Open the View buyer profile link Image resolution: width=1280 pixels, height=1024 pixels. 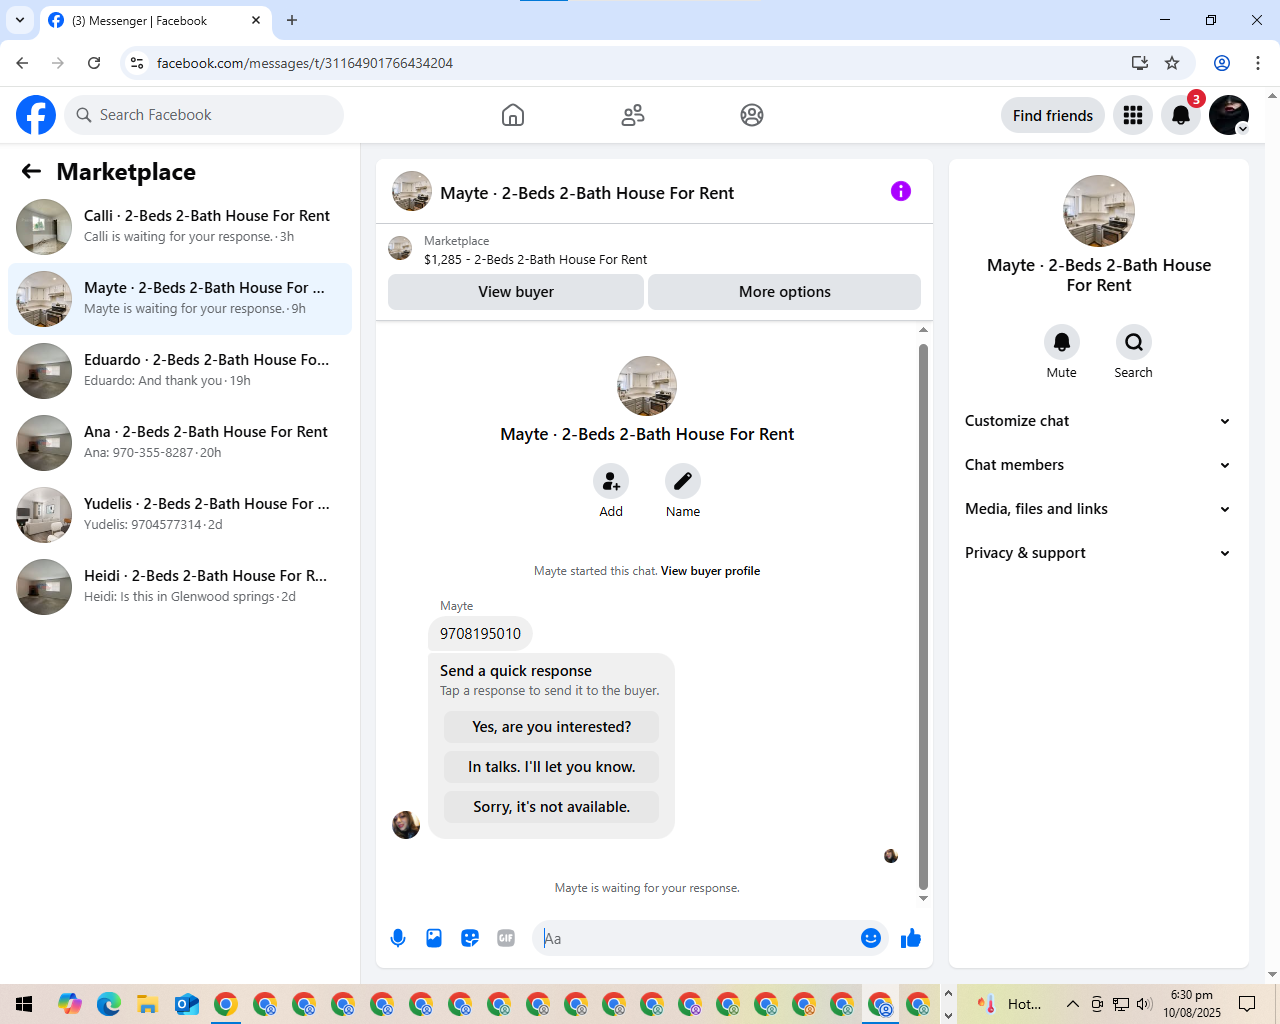[710, 571]
